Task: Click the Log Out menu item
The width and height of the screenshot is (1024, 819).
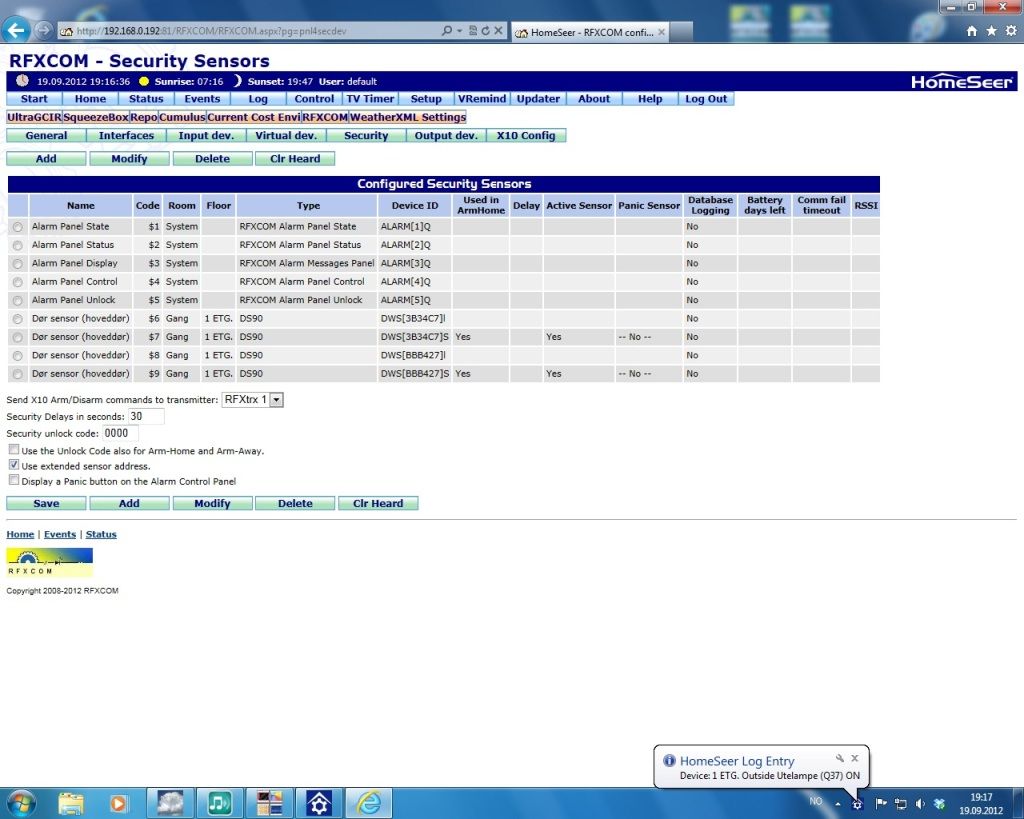Action: [x=706, y=99]
